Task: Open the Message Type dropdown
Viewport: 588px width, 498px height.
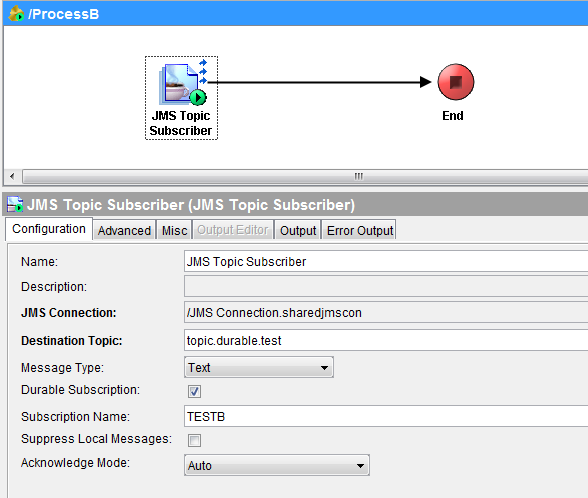Action: [x=259, y=367]
